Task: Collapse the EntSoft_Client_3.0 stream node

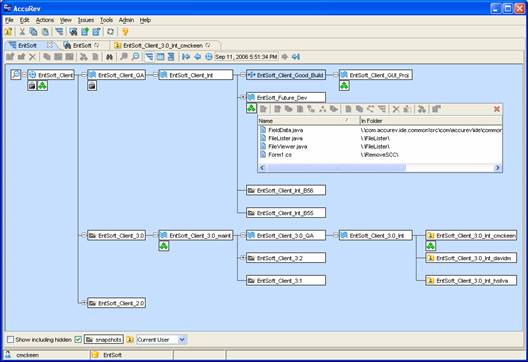Action: (84, 235)
